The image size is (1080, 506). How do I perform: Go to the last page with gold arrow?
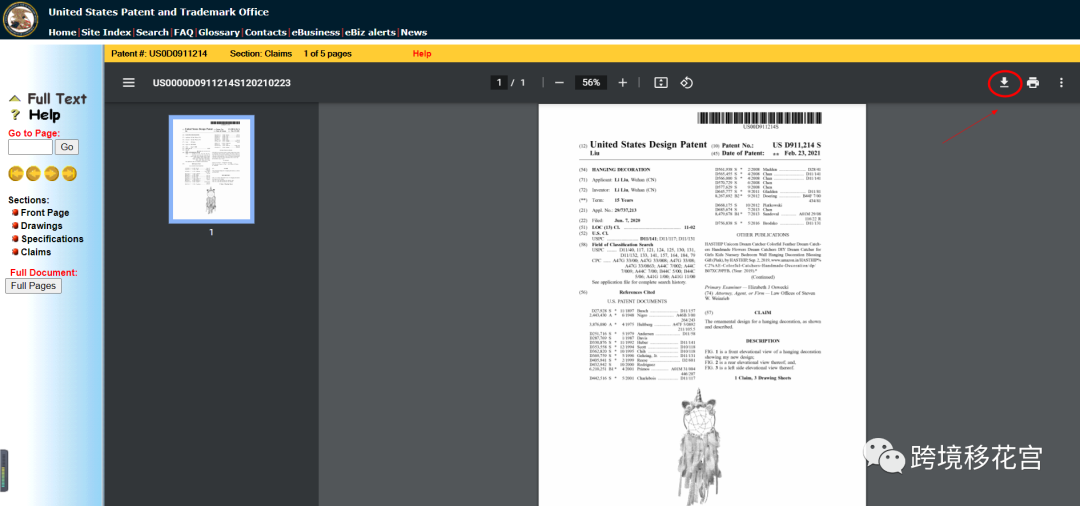[70, 173]
